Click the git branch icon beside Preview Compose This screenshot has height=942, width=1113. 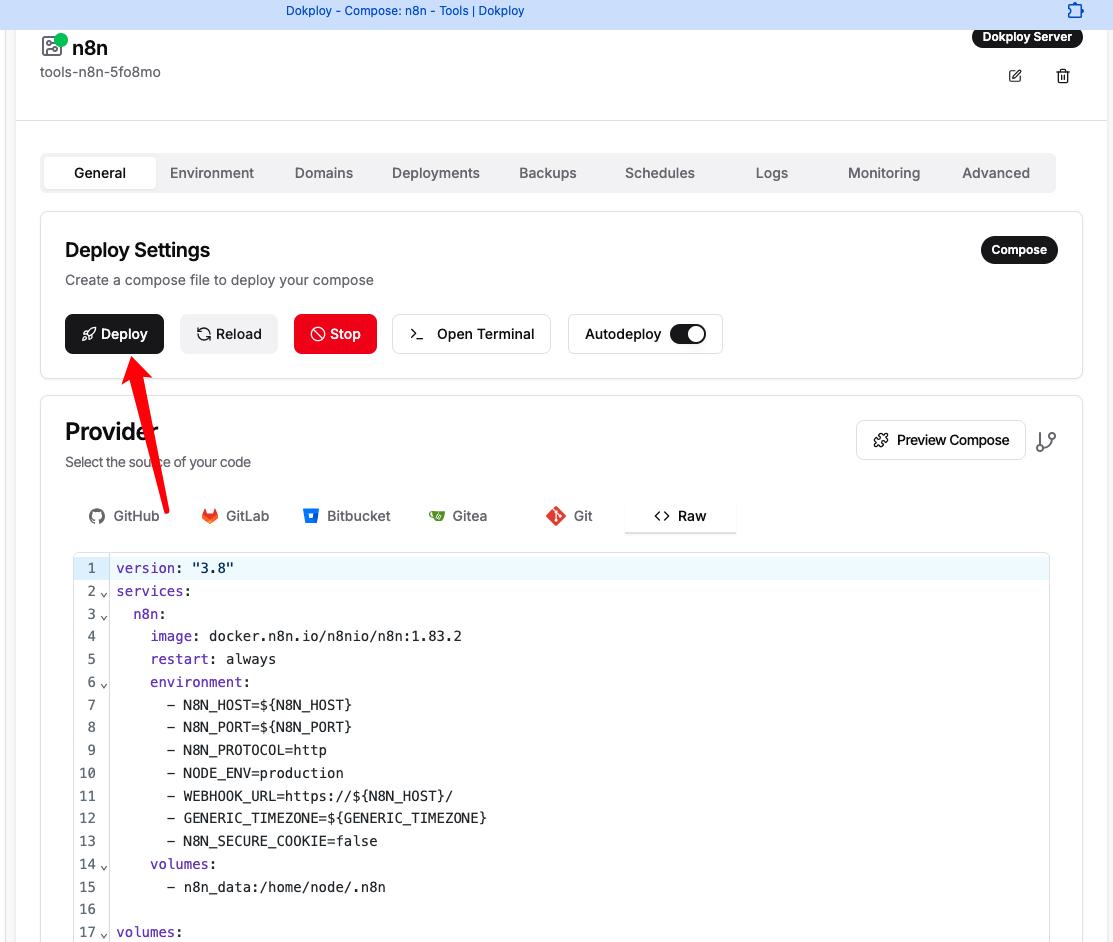click(1046, 441)
